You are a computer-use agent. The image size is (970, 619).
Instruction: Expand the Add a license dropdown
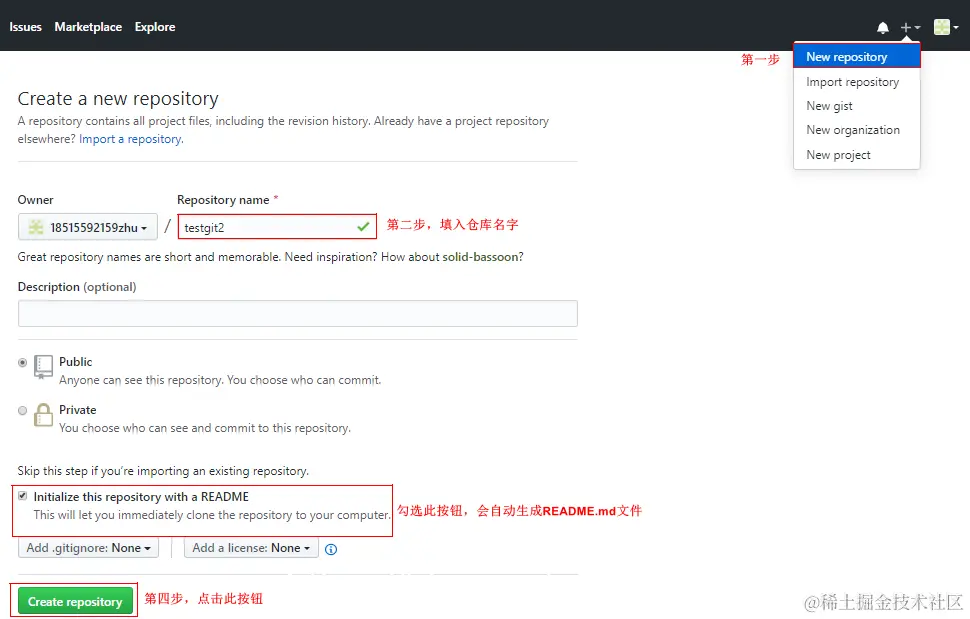(251, 548)
